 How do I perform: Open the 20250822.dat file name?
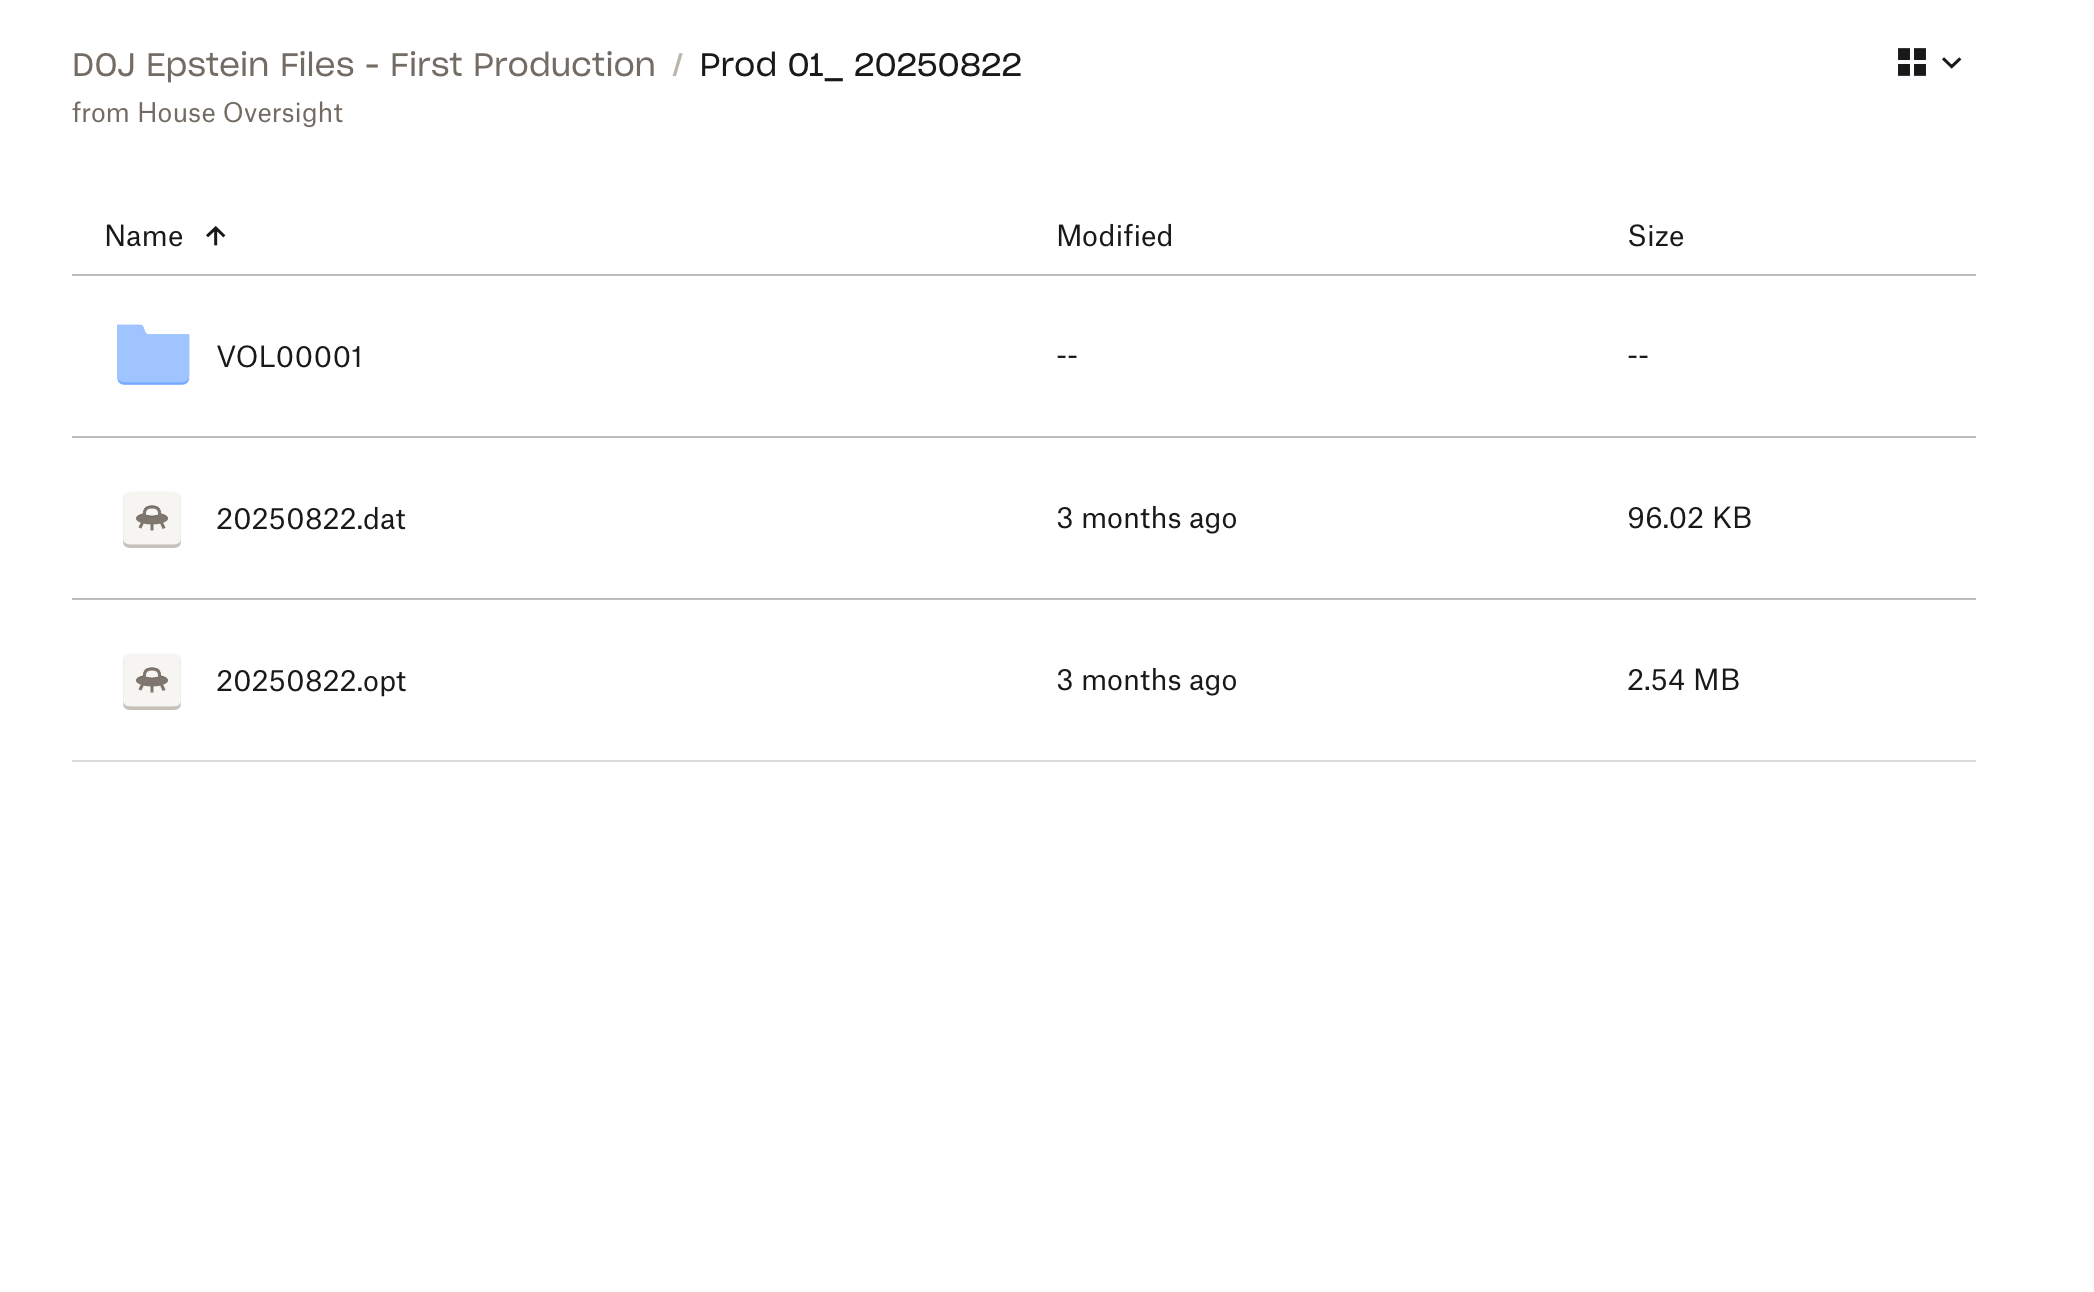click(311, 519)
